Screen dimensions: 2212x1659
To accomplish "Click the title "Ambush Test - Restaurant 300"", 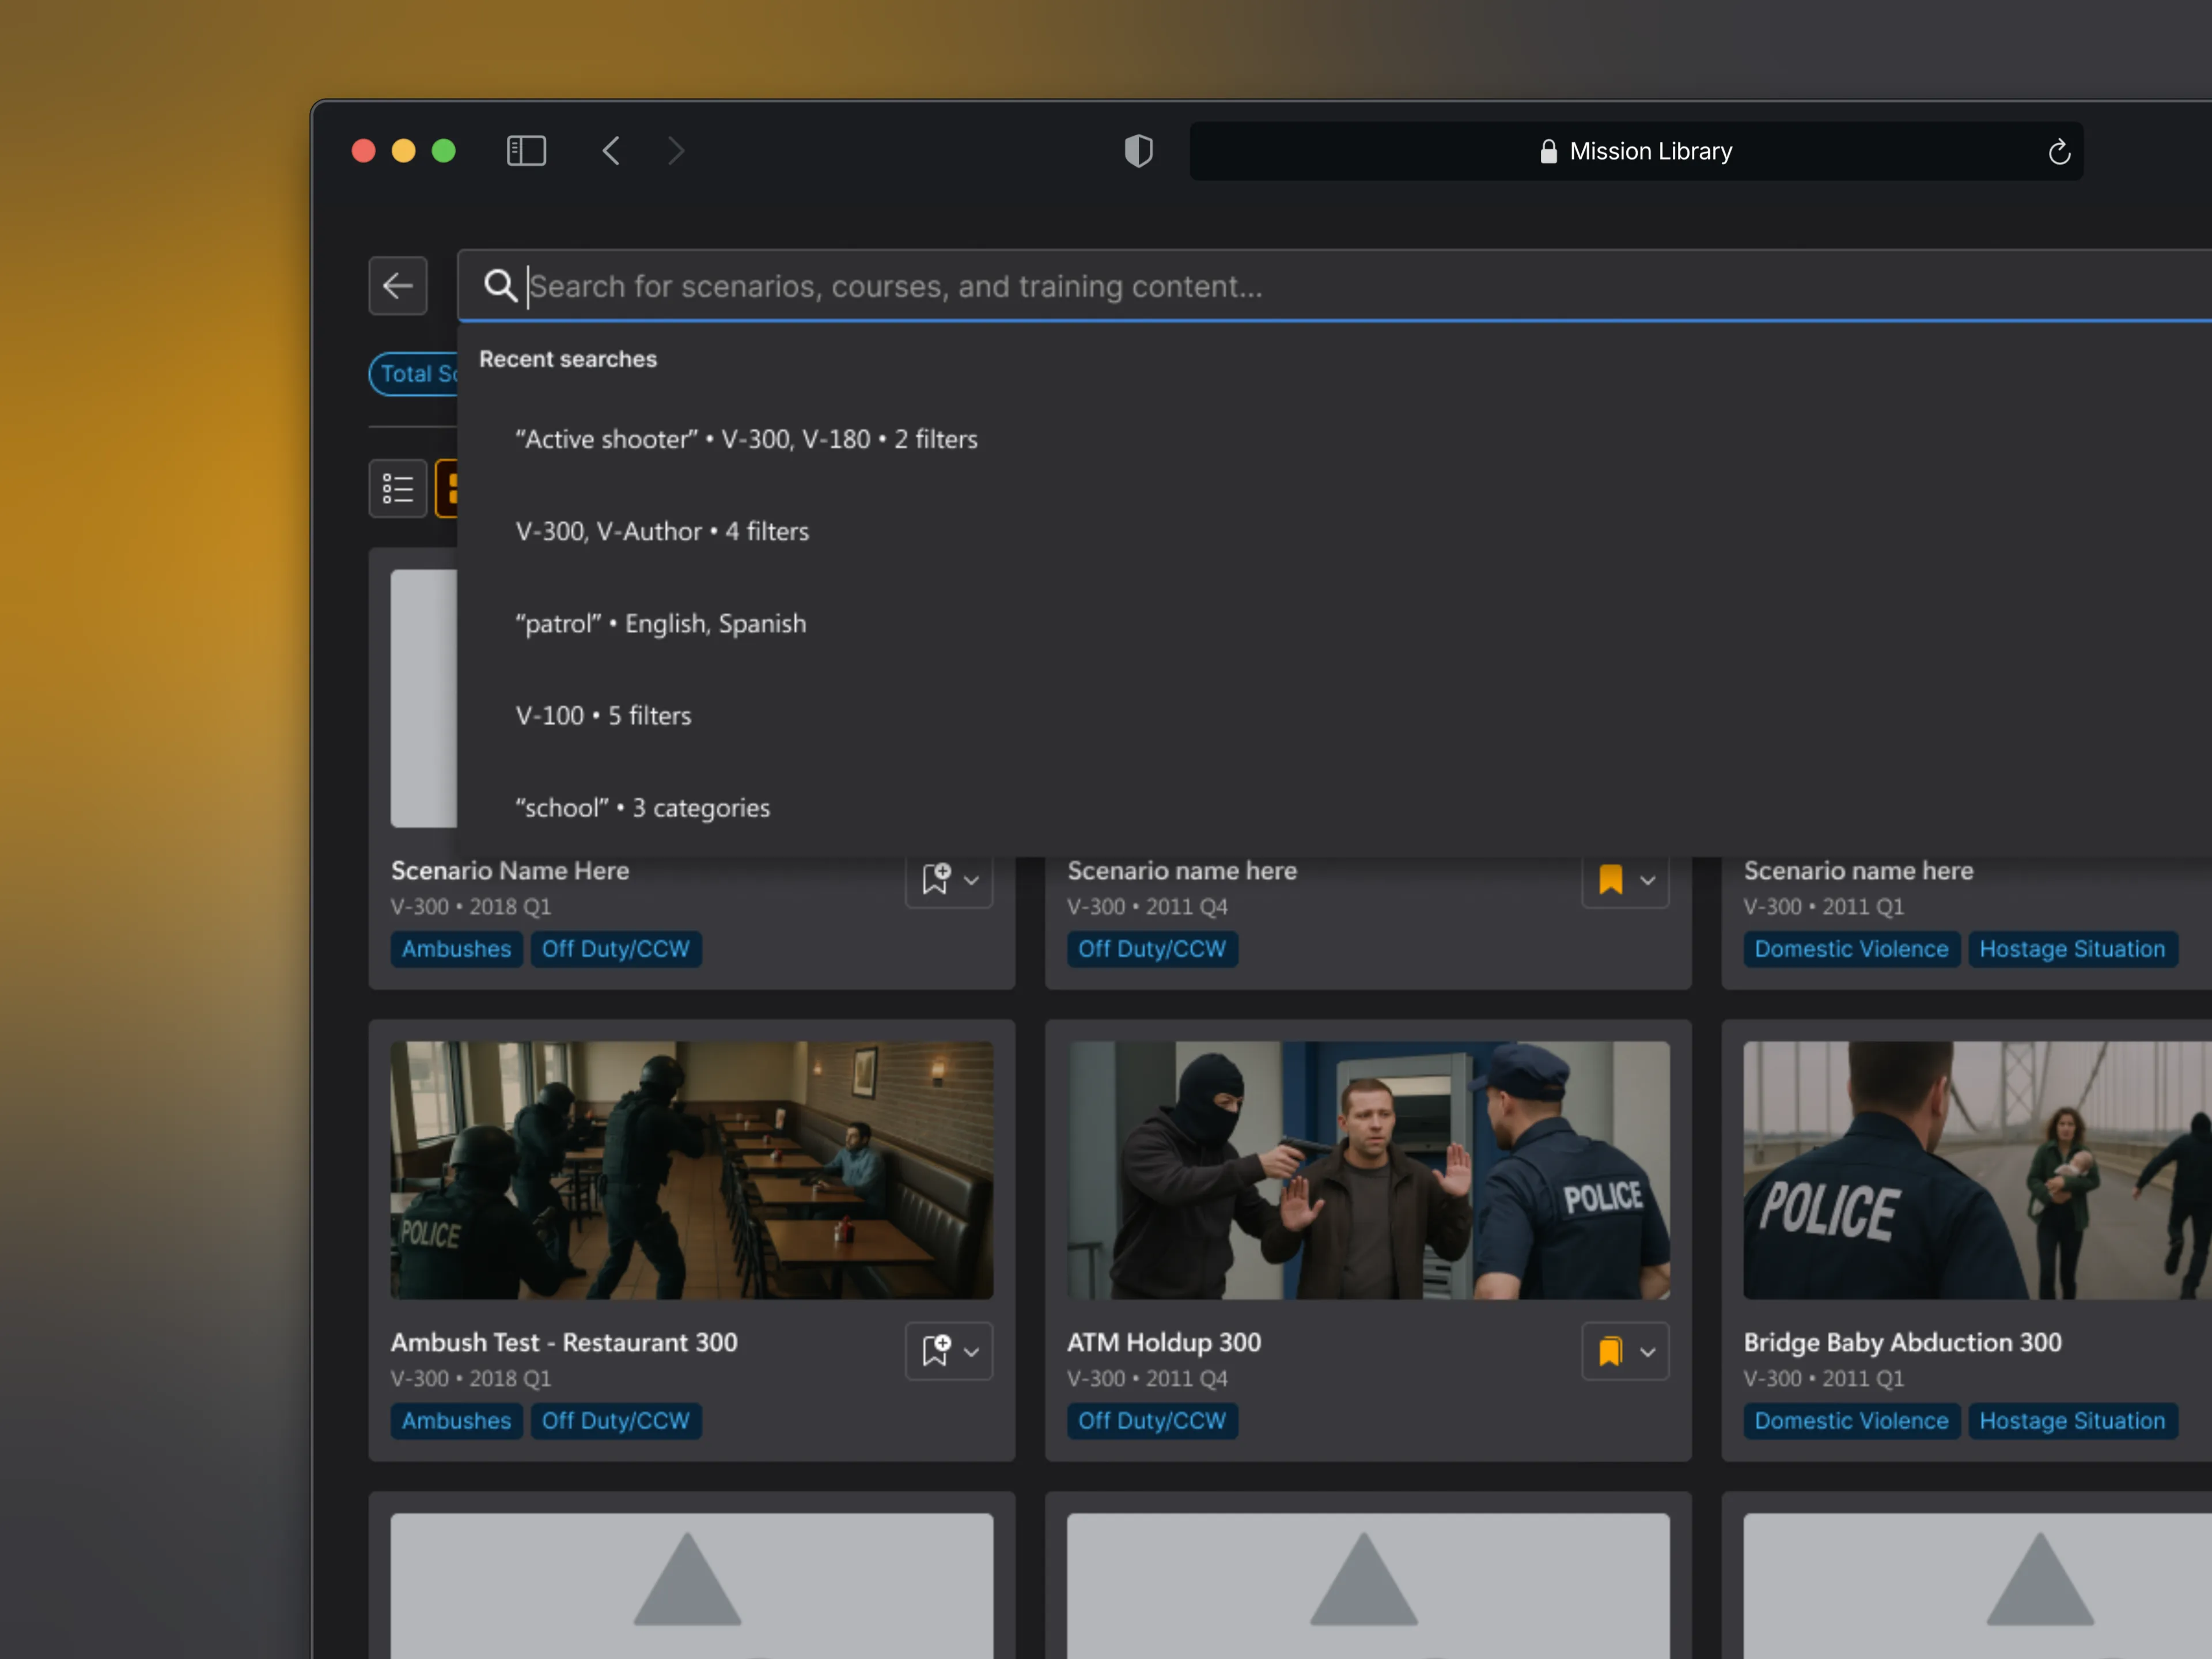I will (x=564, y=1342).
